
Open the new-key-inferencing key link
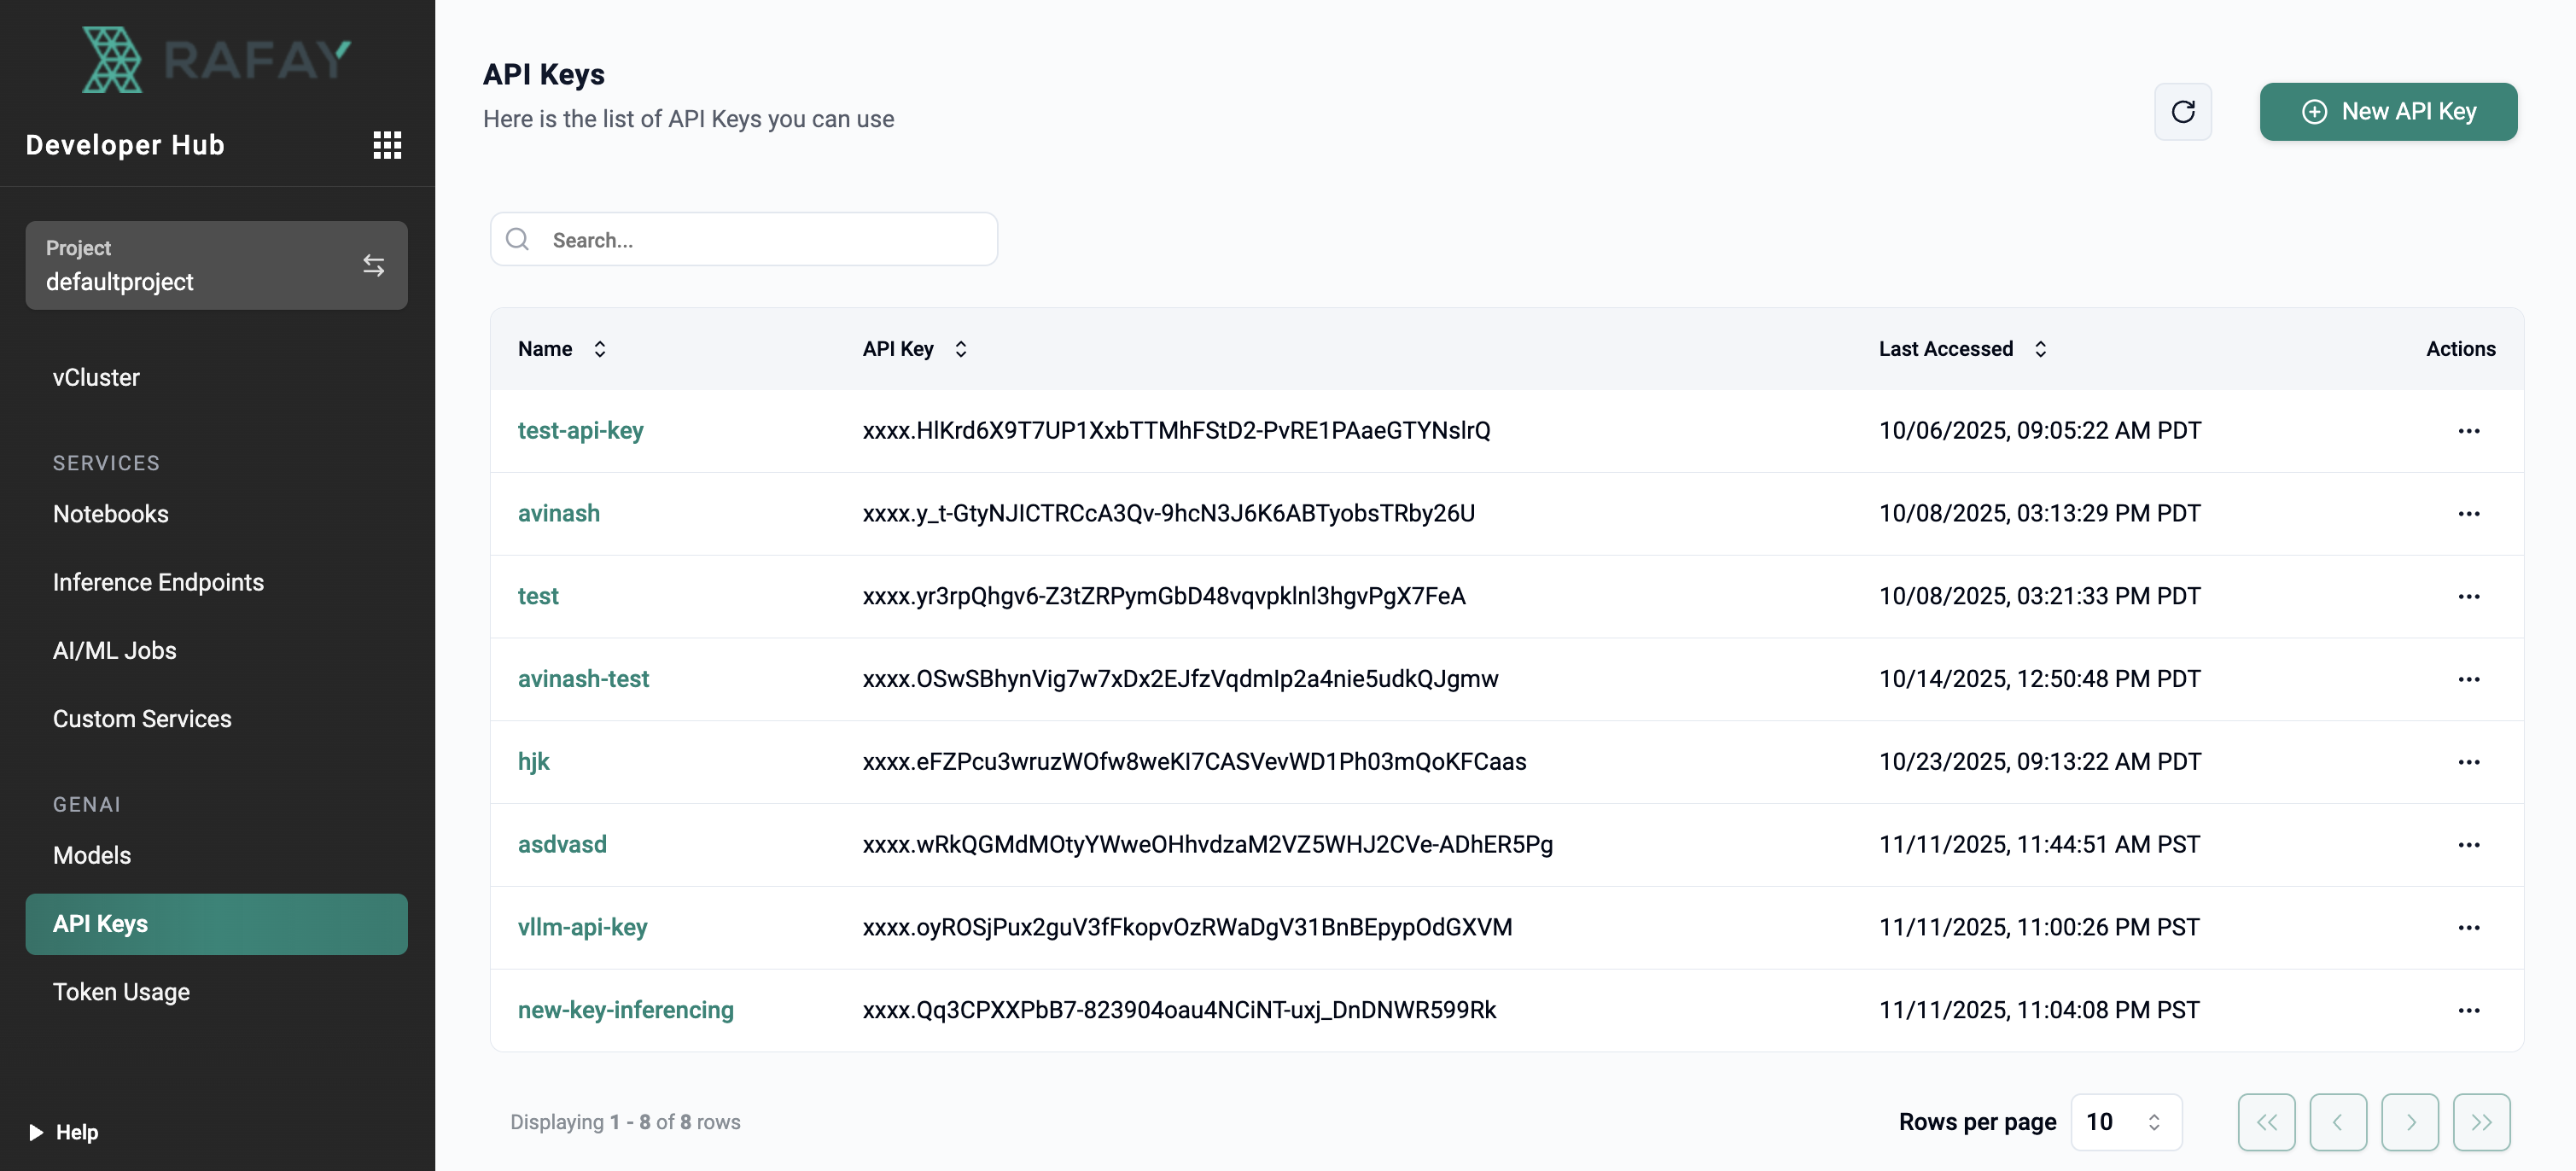click(625, 1010)
